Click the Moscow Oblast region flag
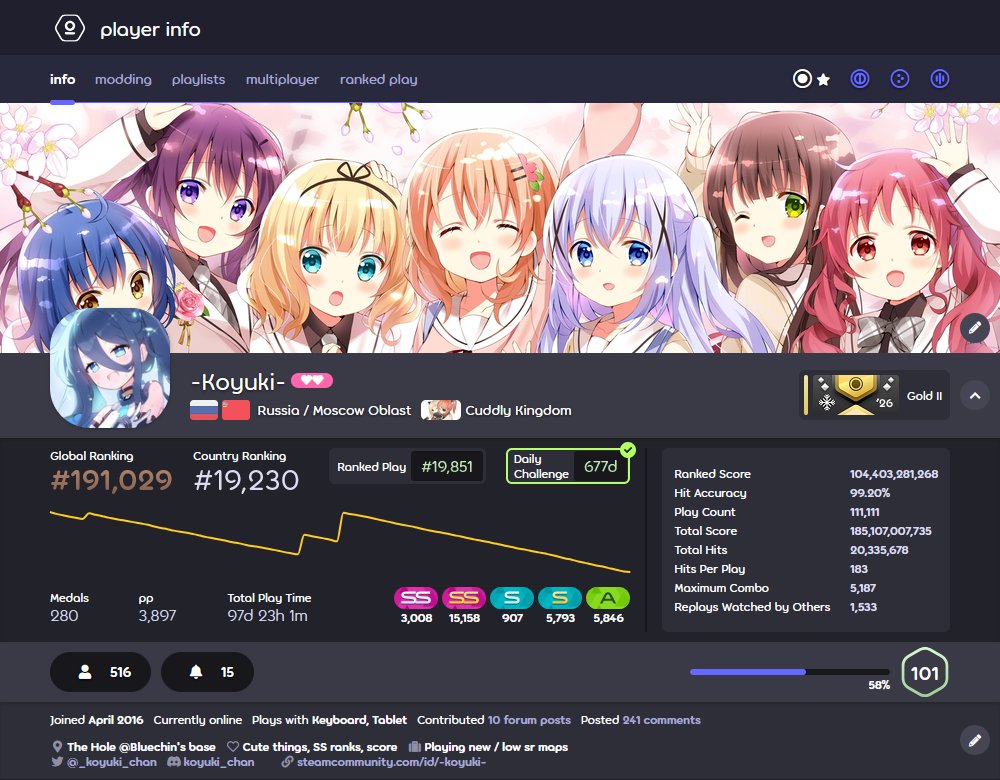 (236, 410)
